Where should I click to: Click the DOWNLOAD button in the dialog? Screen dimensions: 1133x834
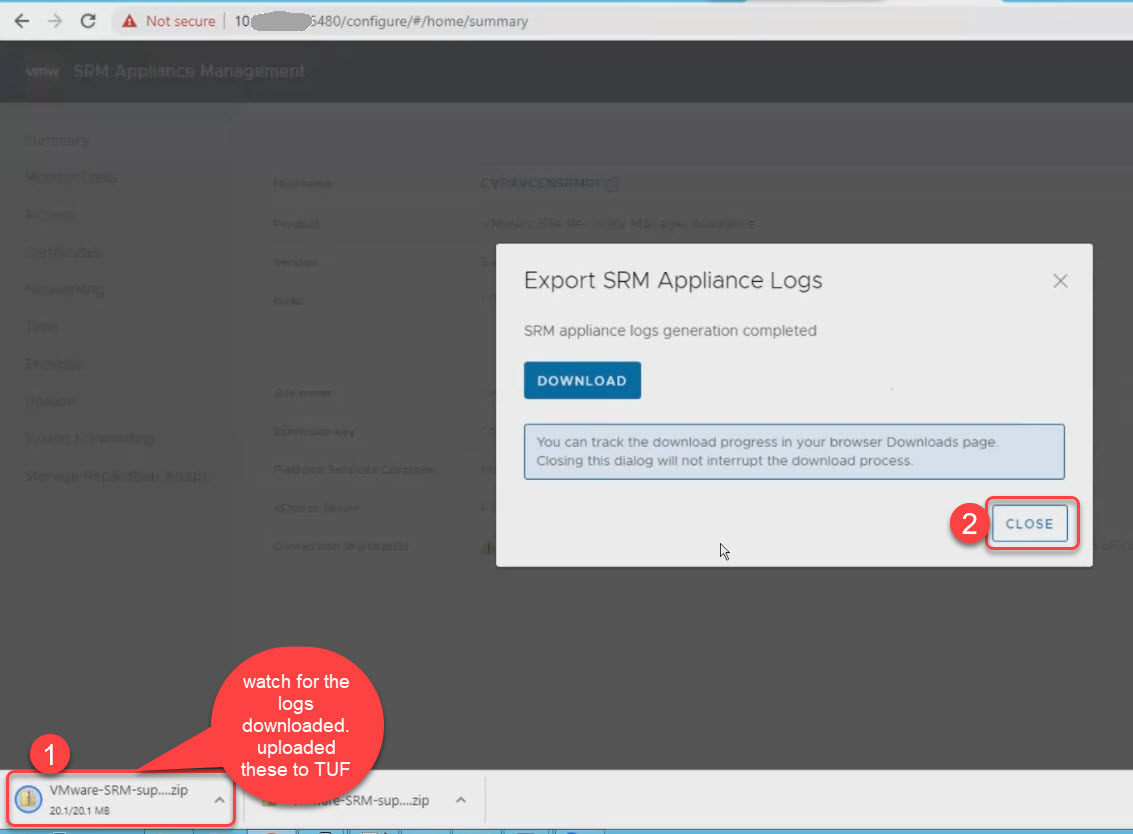582,380
